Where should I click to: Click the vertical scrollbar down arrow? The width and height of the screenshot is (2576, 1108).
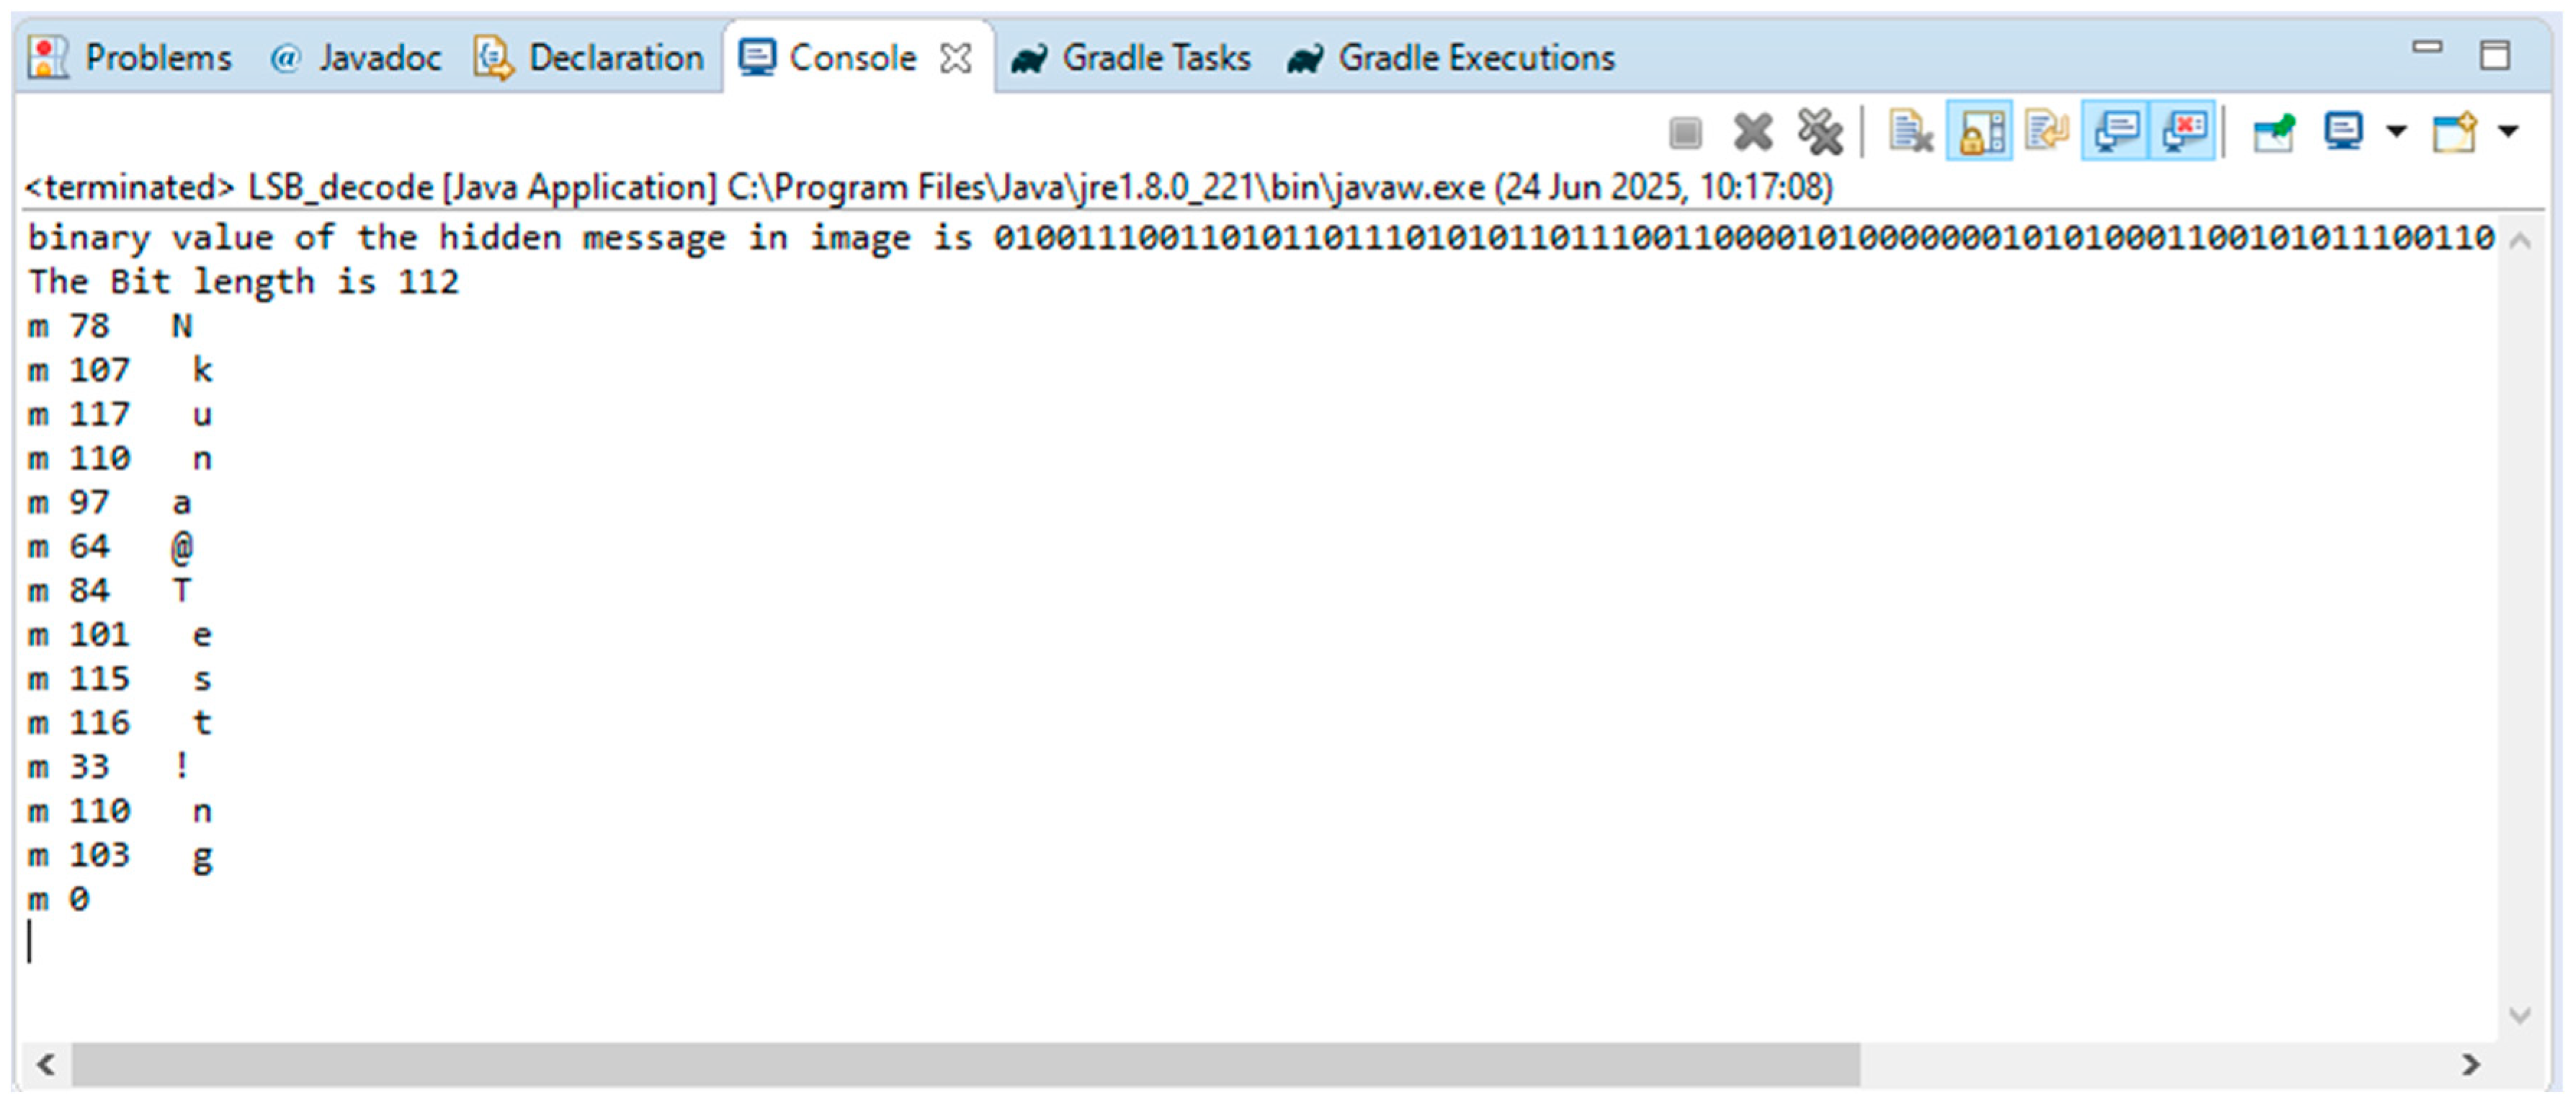pyautogui.click(x=2520, y=1016)
